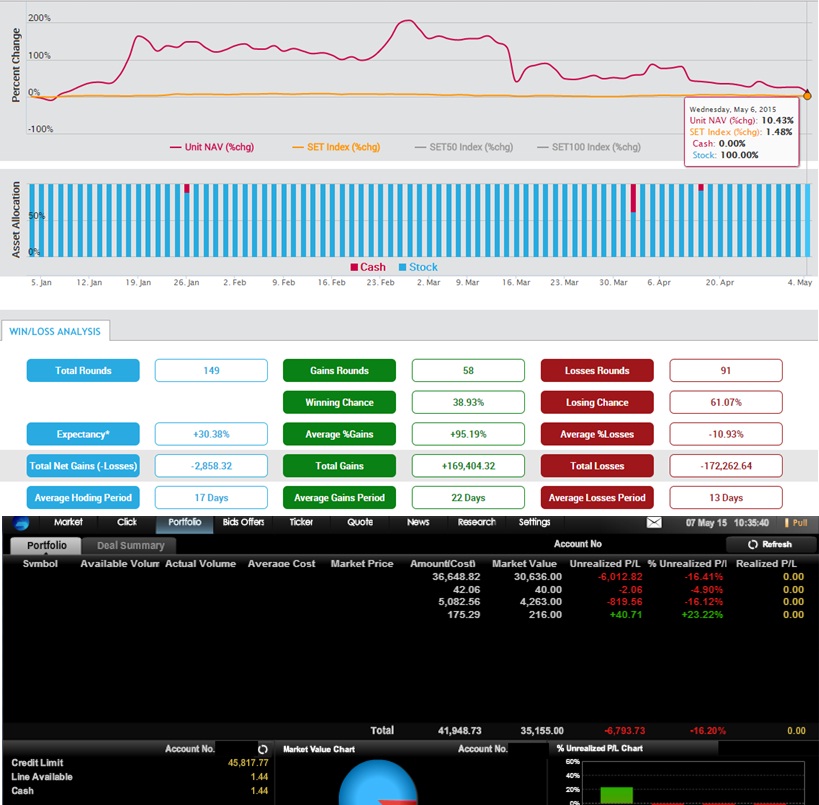Click the 61.07% losing chance value
This screenshot has width=819, height=805.
tap(726, 402)
